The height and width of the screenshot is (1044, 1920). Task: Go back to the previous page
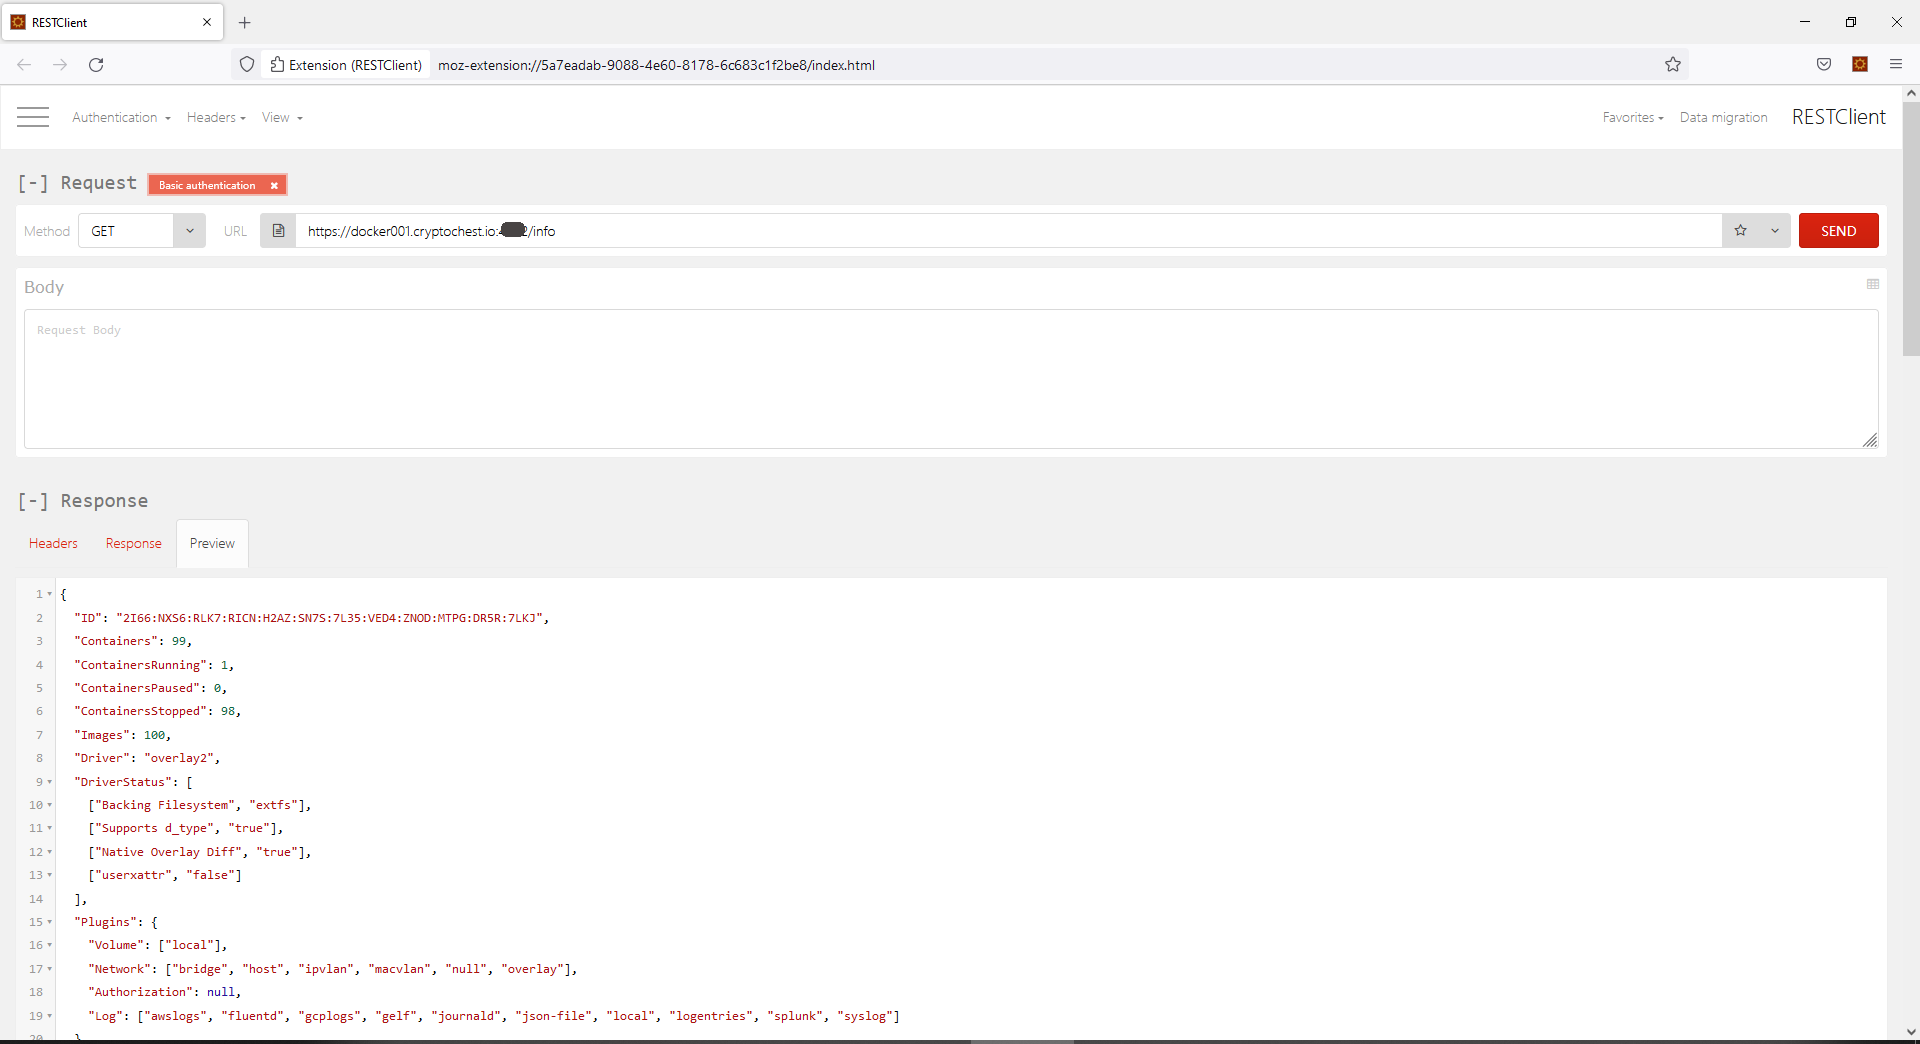click(24, 65)
